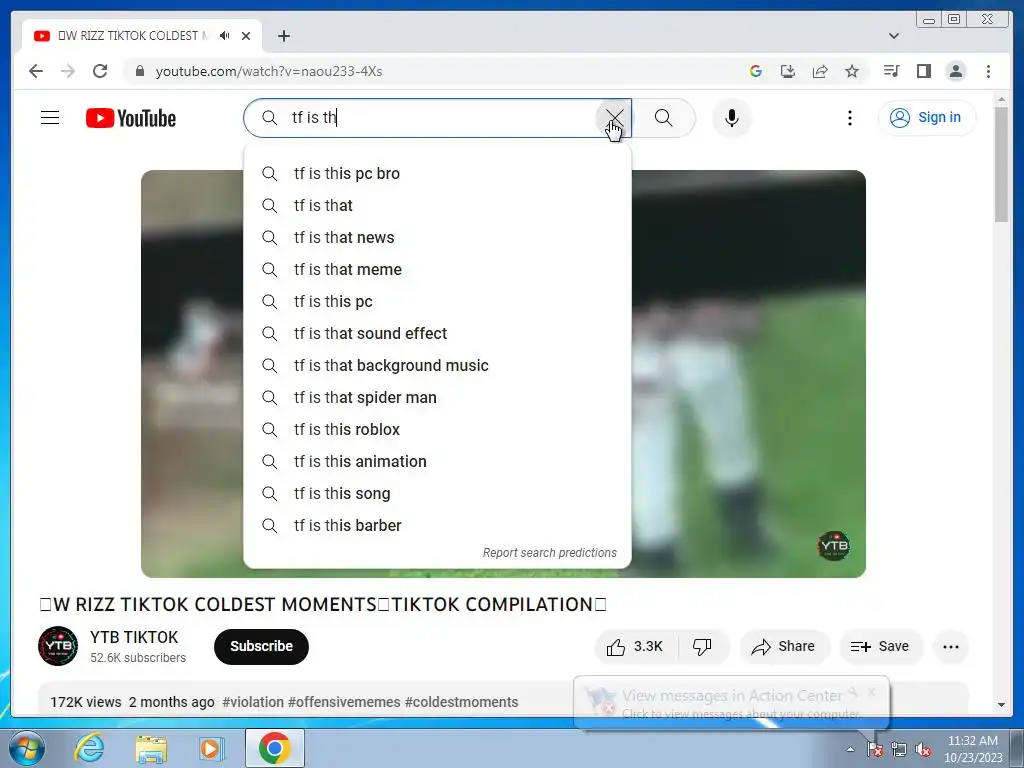Choose suggestion "tf is this song"
The height and width of the screenshot is (768, 1024).
click(x=438, y=494)
